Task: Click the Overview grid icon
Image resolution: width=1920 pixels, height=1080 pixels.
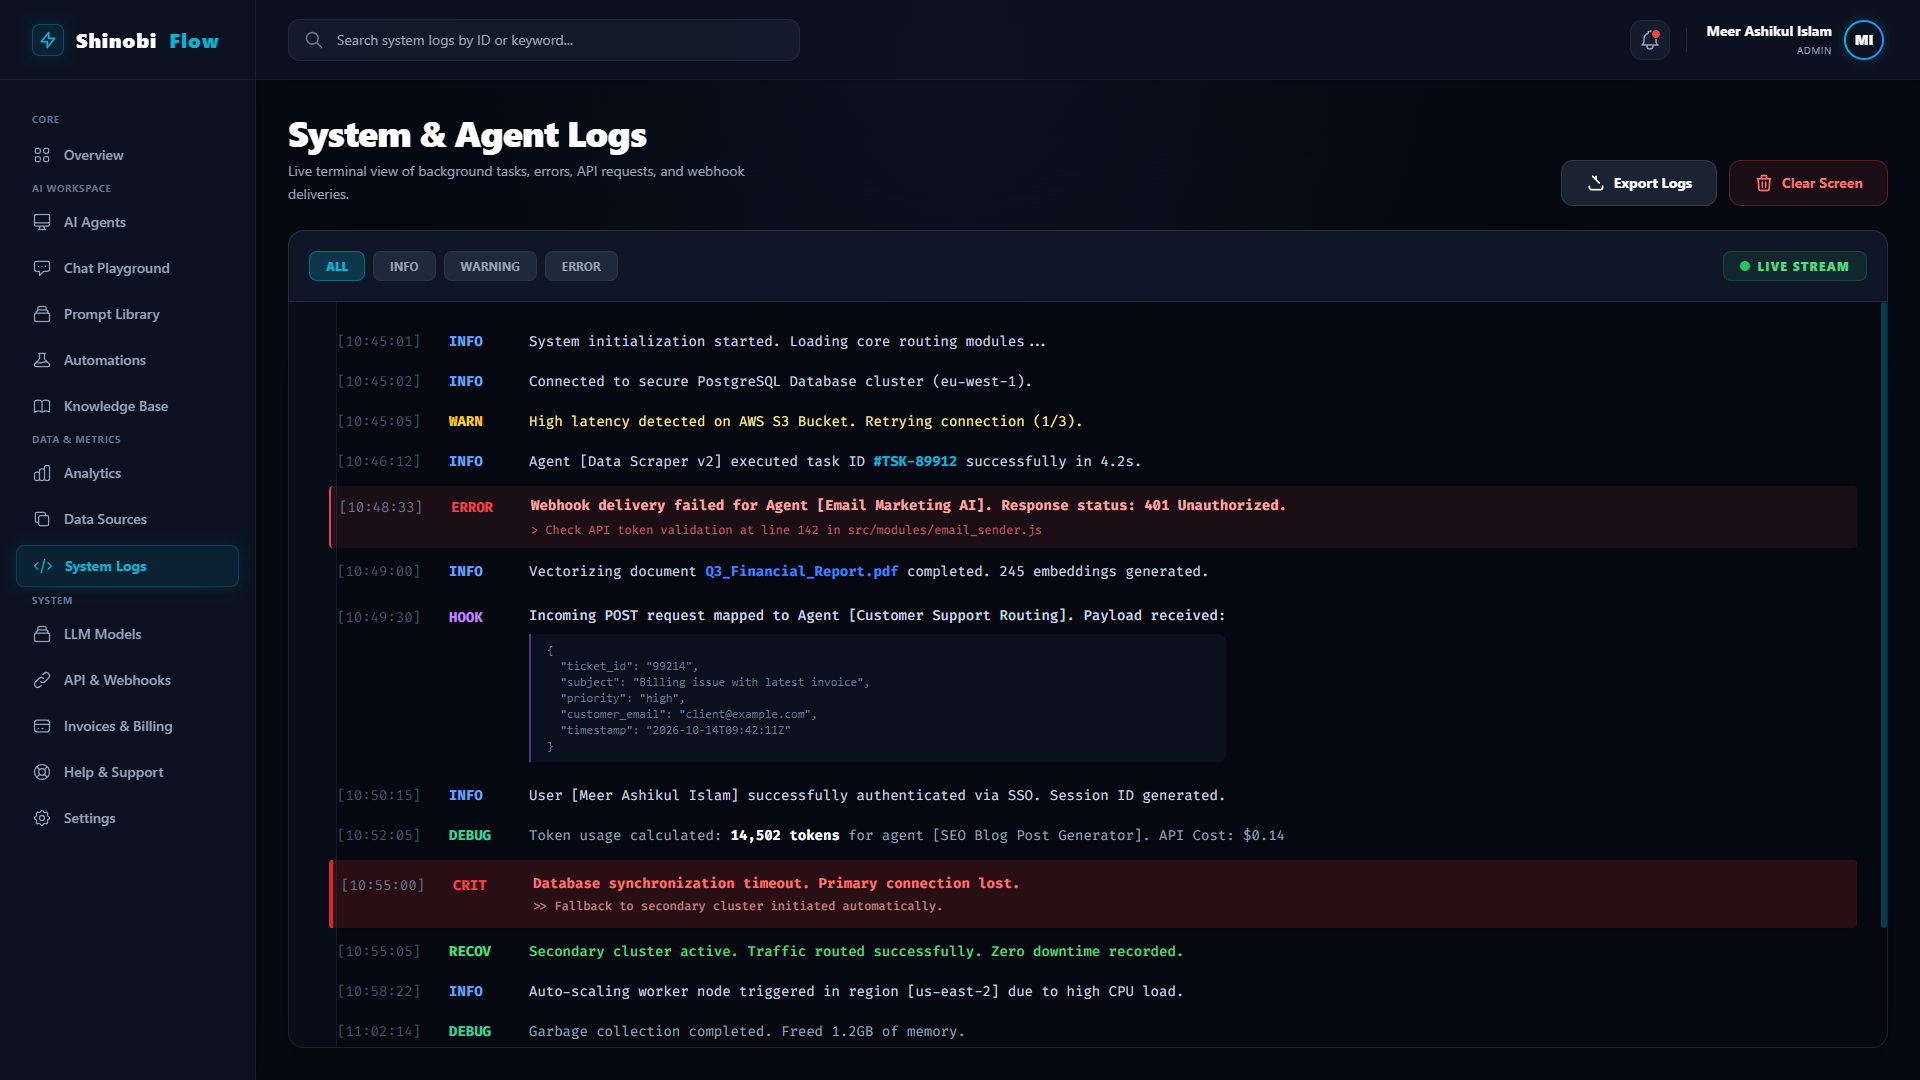Action: pos(42,155)
